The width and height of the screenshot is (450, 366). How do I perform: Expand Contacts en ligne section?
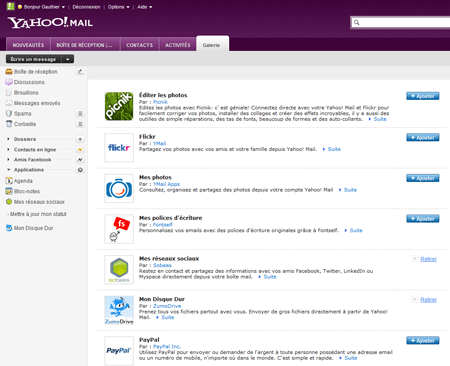click(x=8, y=149)
